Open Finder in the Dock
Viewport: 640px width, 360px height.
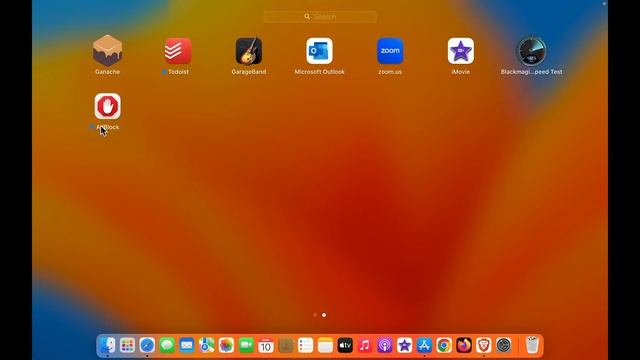pos(108,345)
